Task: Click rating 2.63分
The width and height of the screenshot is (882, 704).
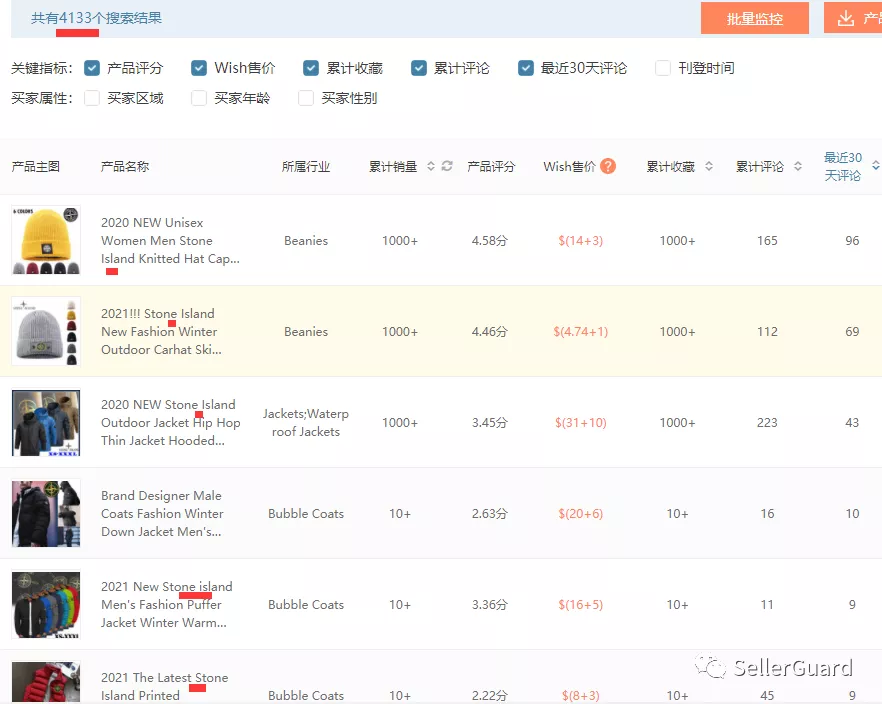Action: (490, 514)
